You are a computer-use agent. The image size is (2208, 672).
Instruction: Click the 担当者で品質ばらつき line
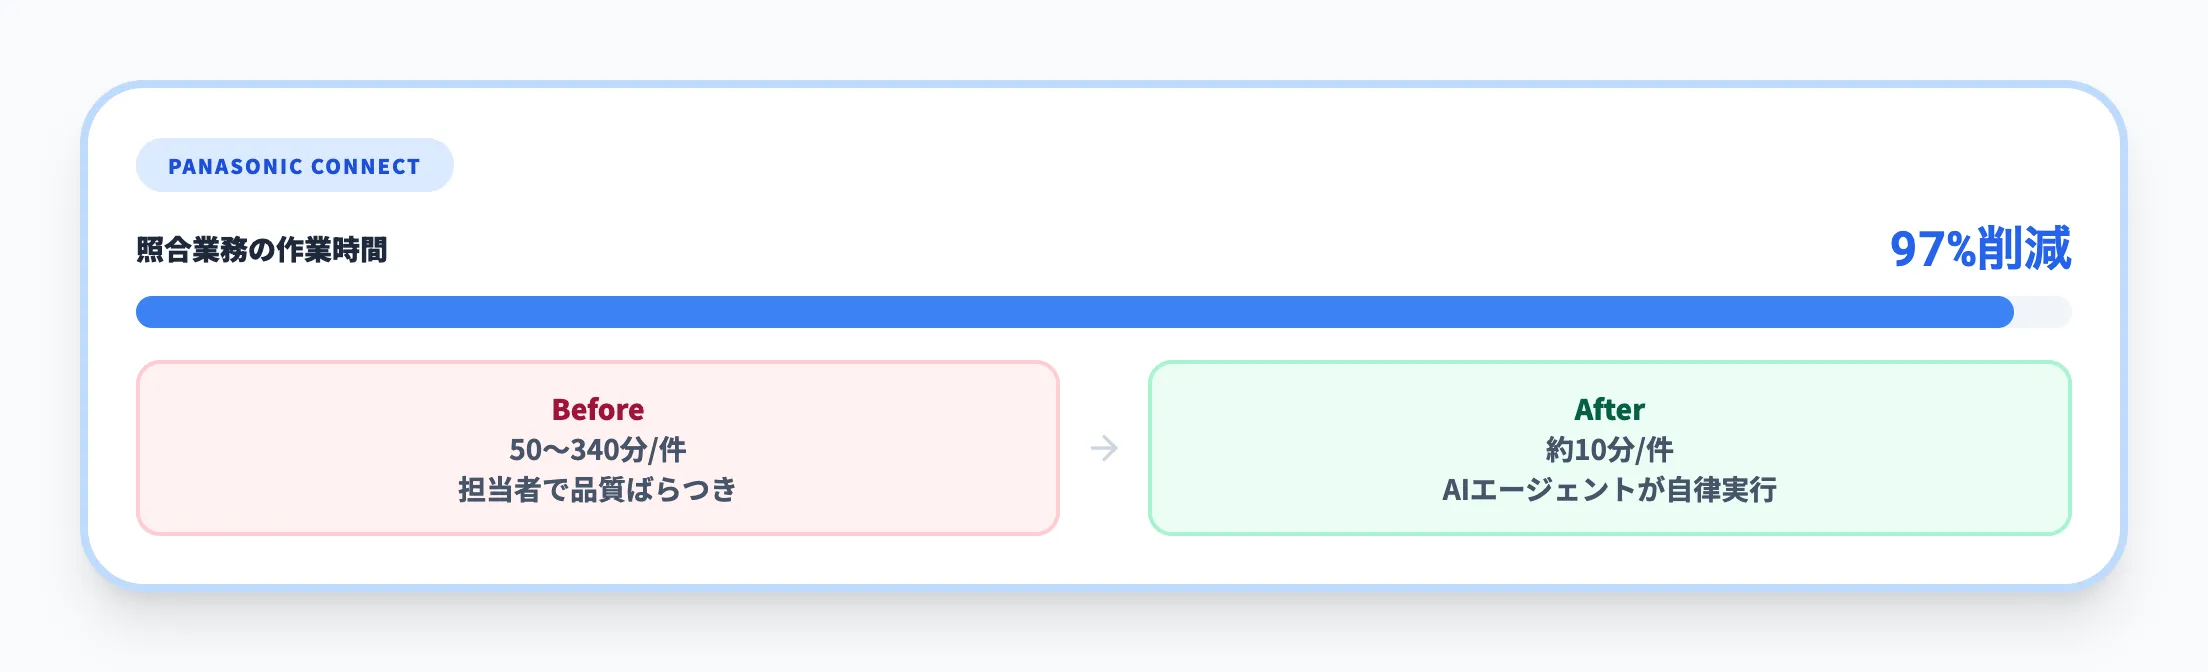pos(598,490)
